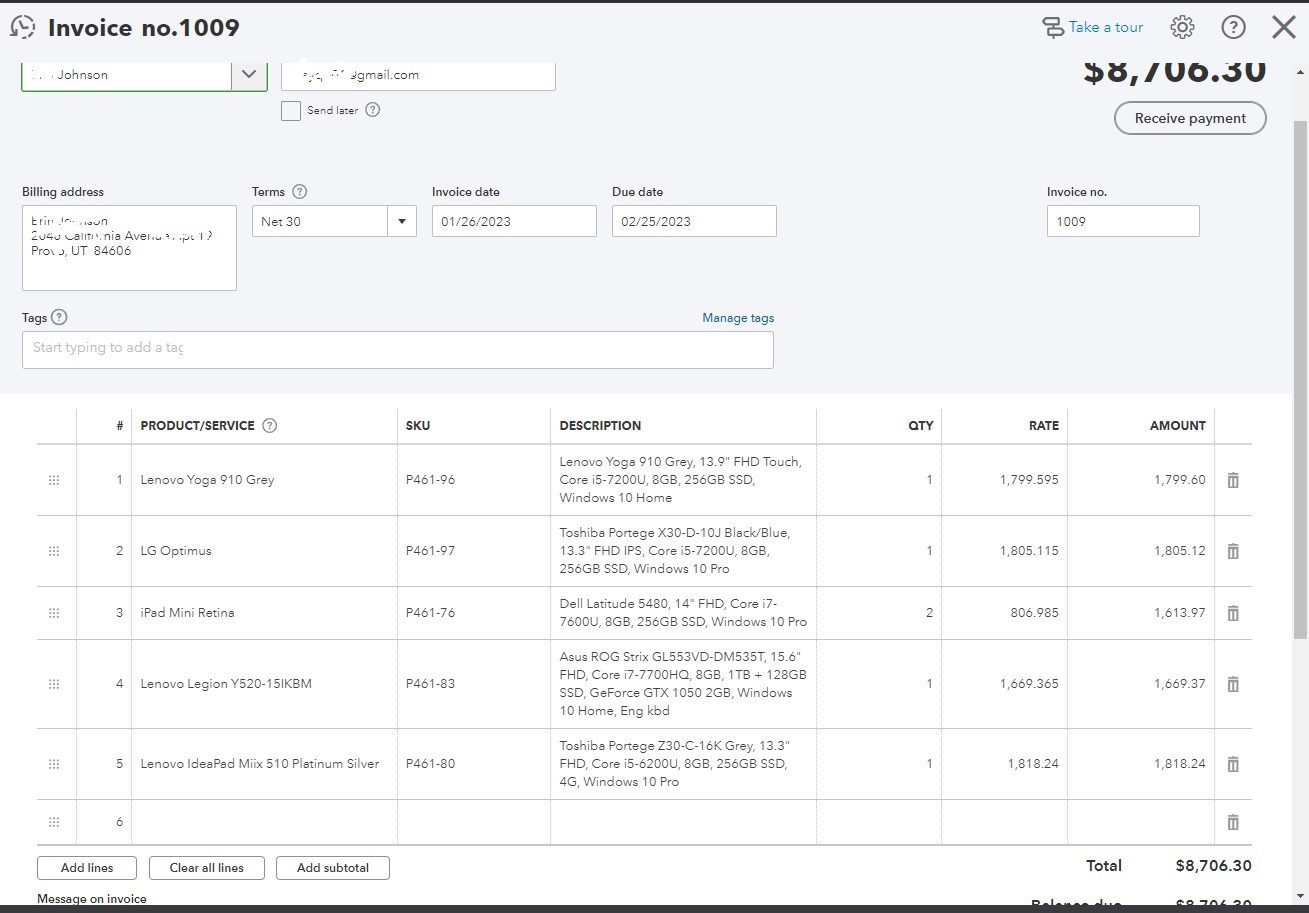Click the Add lines button
Viewport: 1309px width, 913px height.
[x=87, y=868]
